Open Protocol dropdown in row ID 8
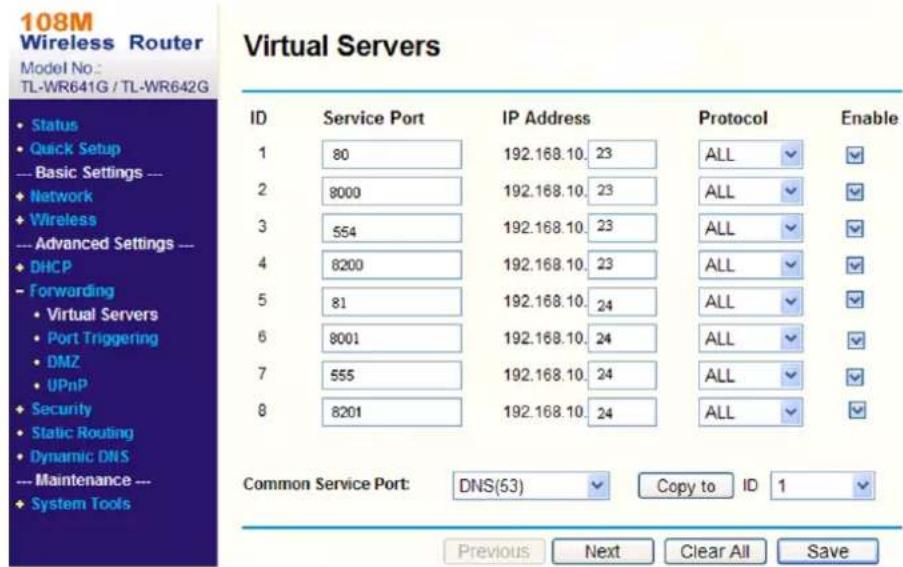This screenshot has height=567, width=903. 750,412
